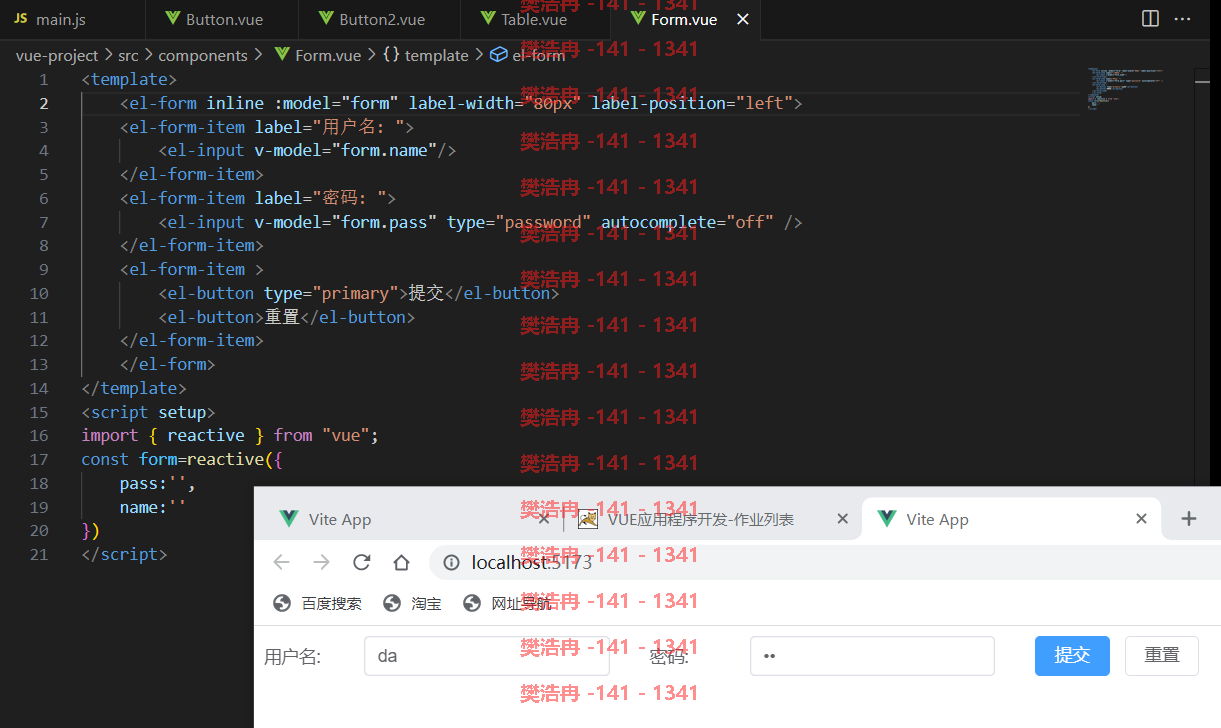
Task: Click Form.vue in the breadcrumb
Action: coord(328,55)
